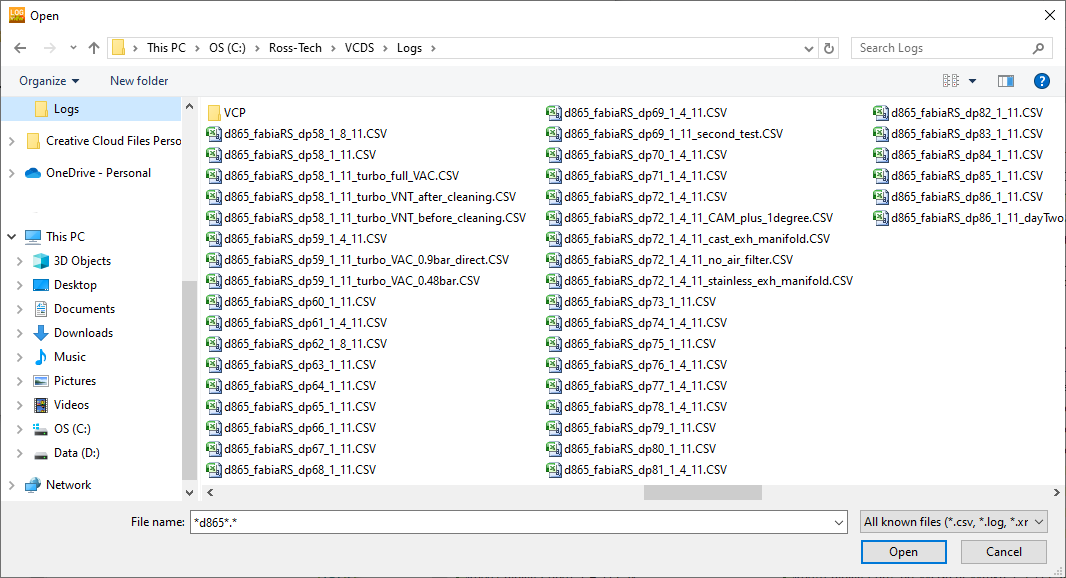The width and height of the screenshot is (1066, 578).
Task: Select the d865_fabiaRS_dp58_1_11.CSV file icon
Action: [214, 154]
